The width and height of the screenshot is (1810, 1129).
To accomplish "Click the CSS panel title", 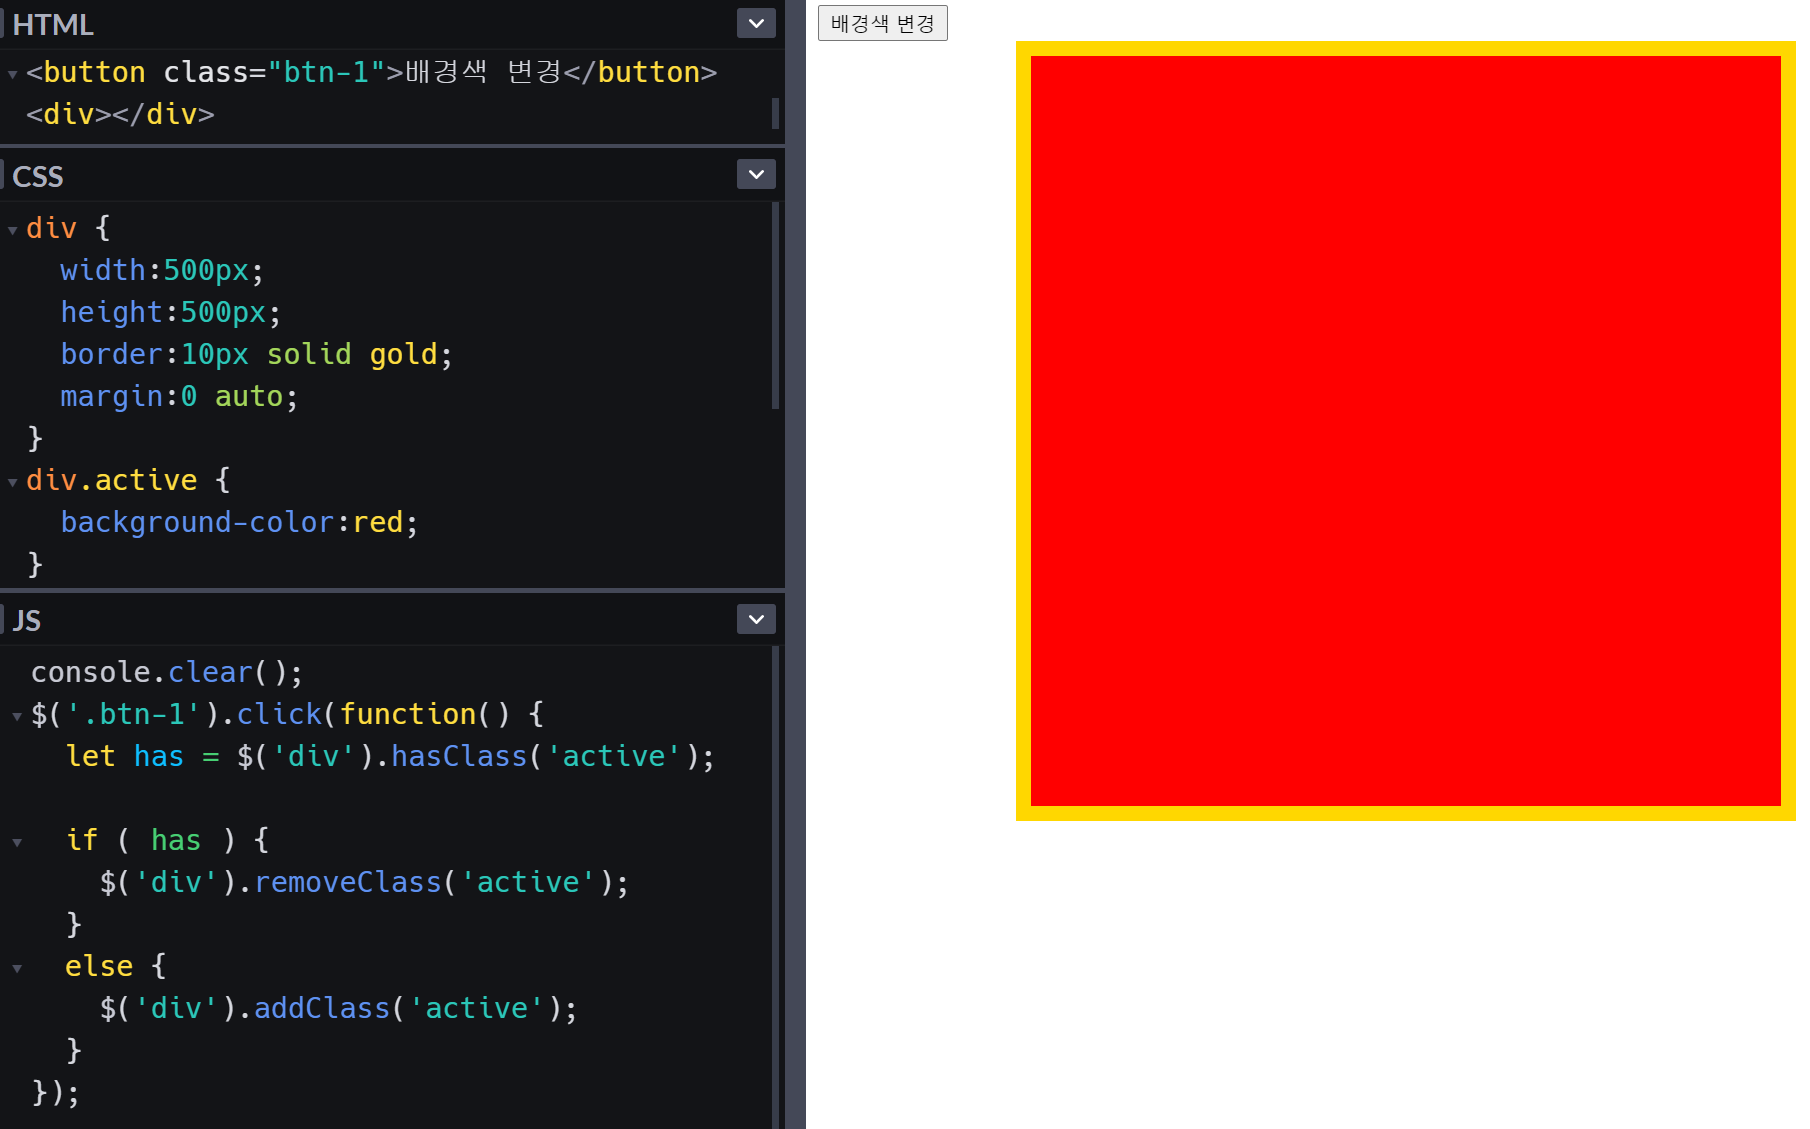I will (x=38, y=176).
